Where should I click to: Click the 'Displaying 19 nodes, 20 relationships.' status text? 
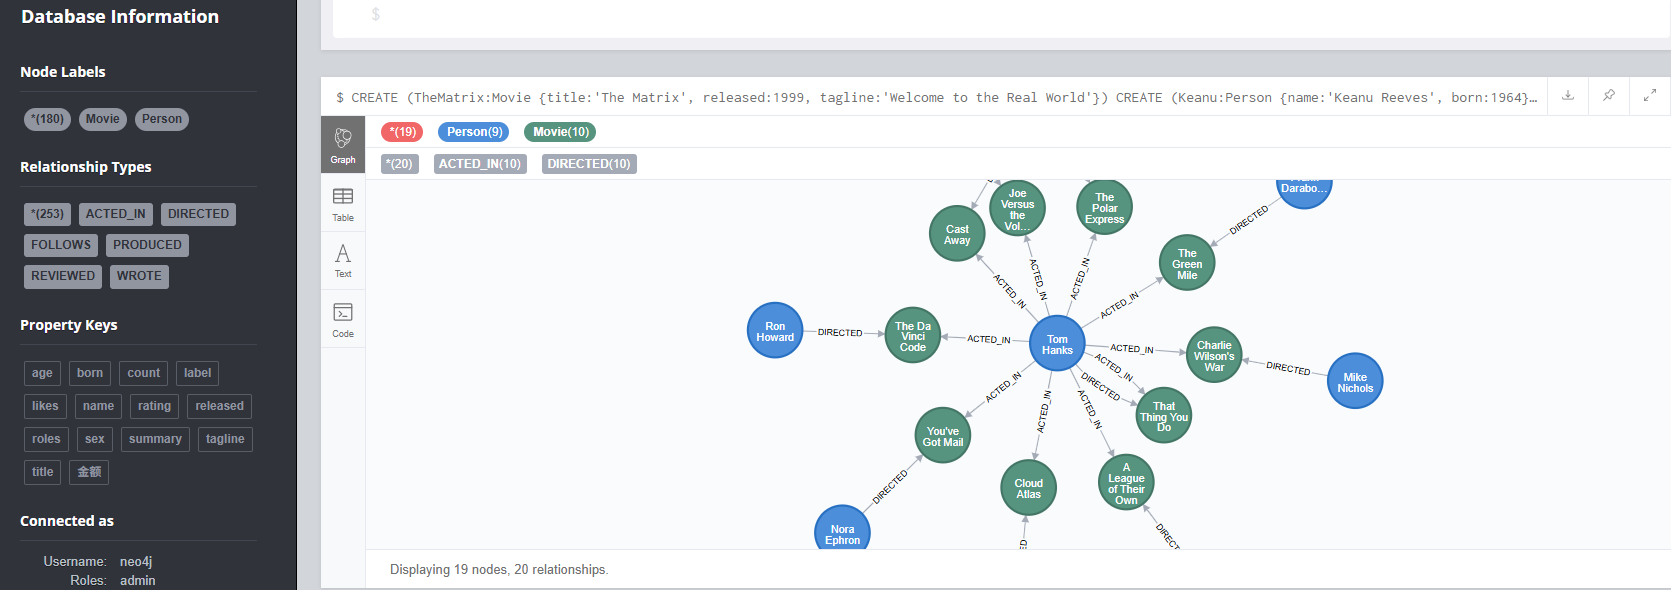[x=499, y=569]
